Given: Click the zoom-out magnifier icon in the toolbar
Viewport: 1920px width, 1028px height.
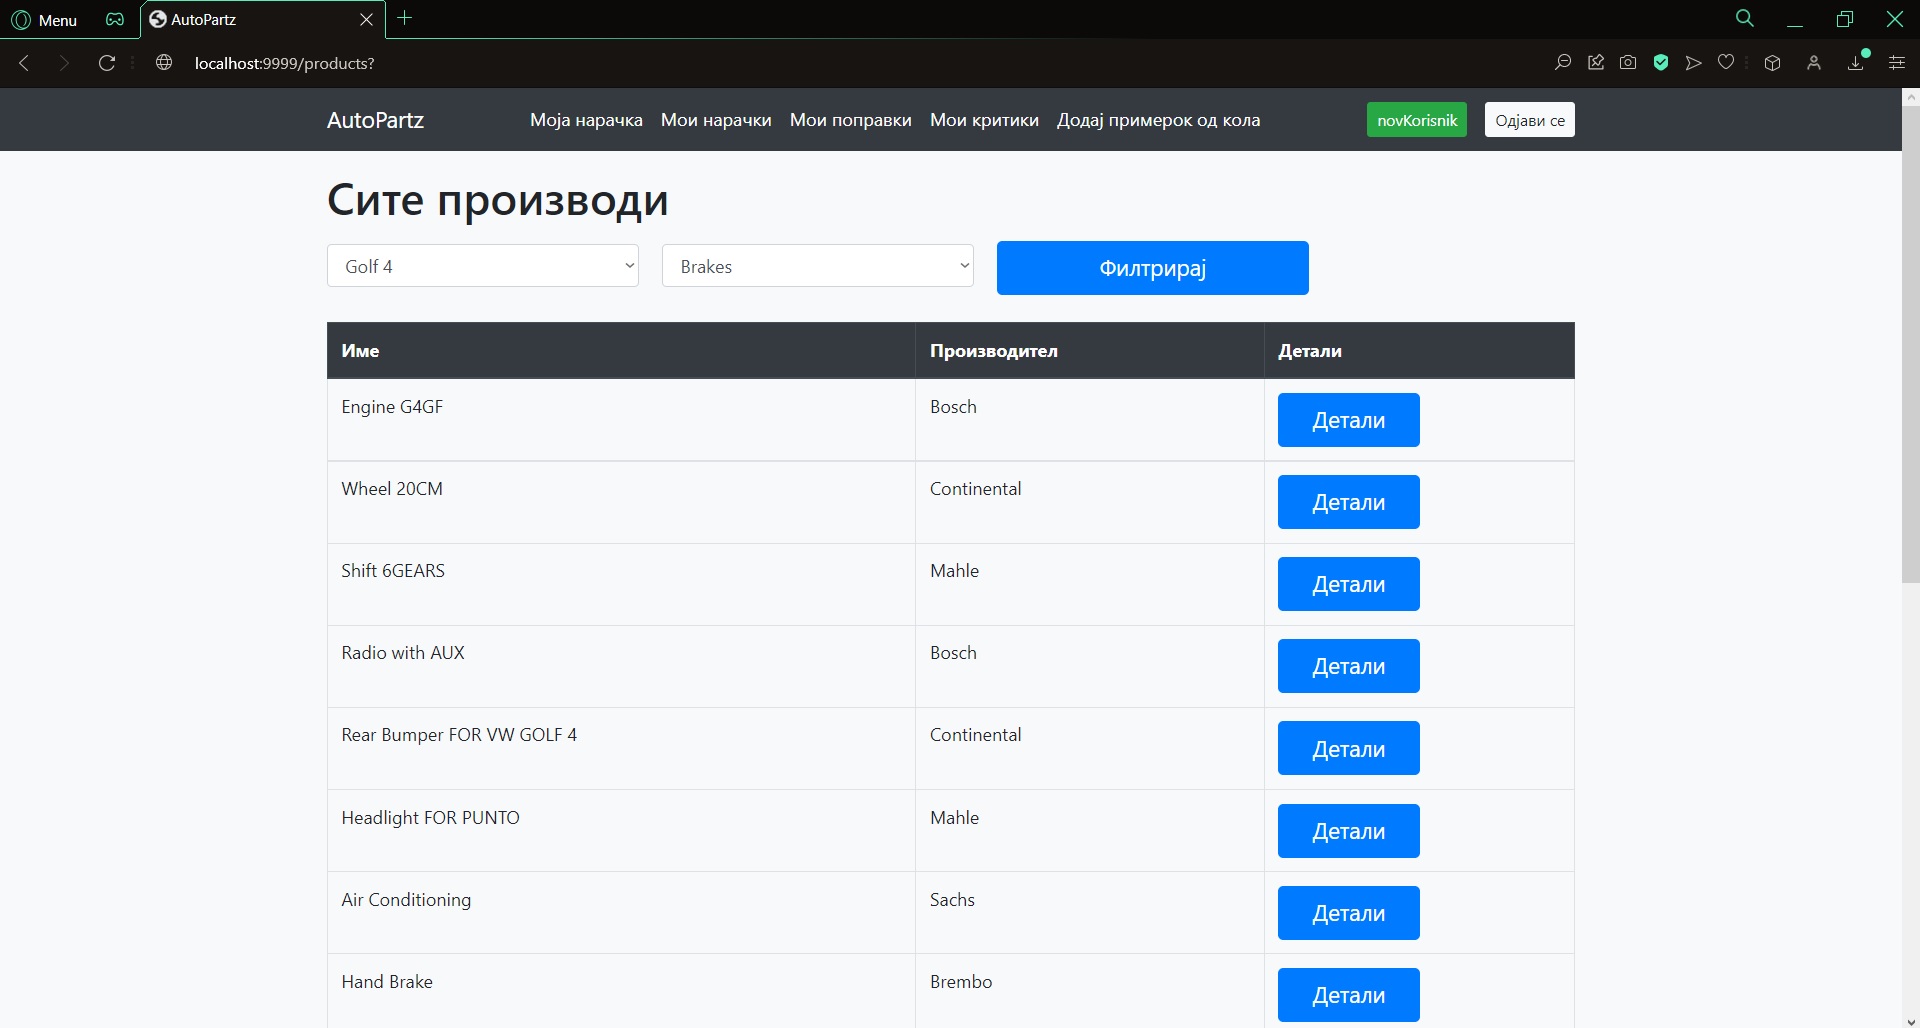Looking at the screenshot, I should click(x=1563, y=63).
